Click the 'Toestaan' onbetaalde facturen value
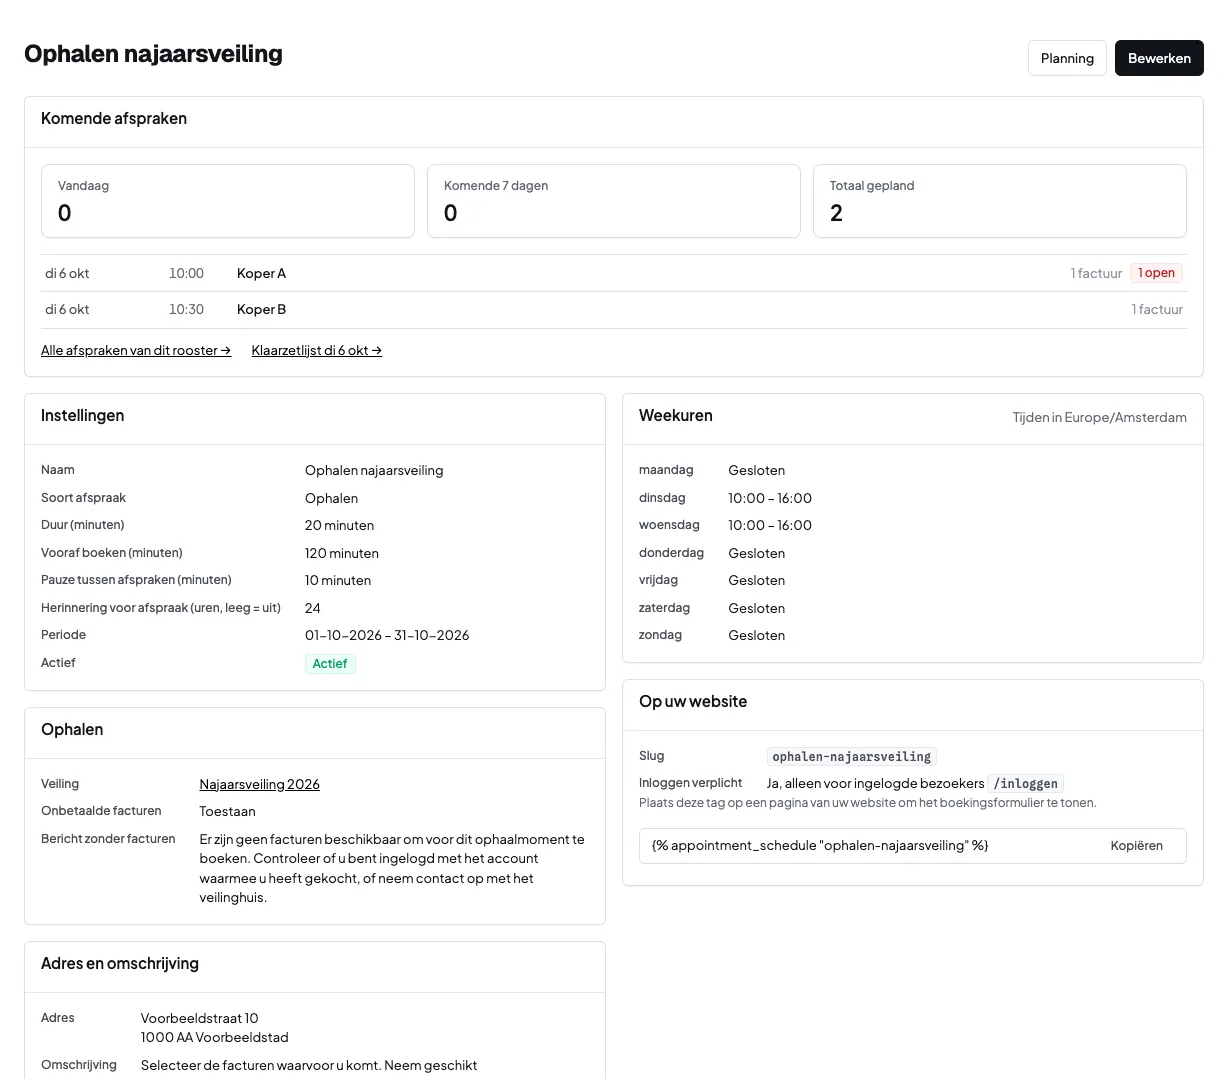Screen dimensions: 1228x1079 228,812
